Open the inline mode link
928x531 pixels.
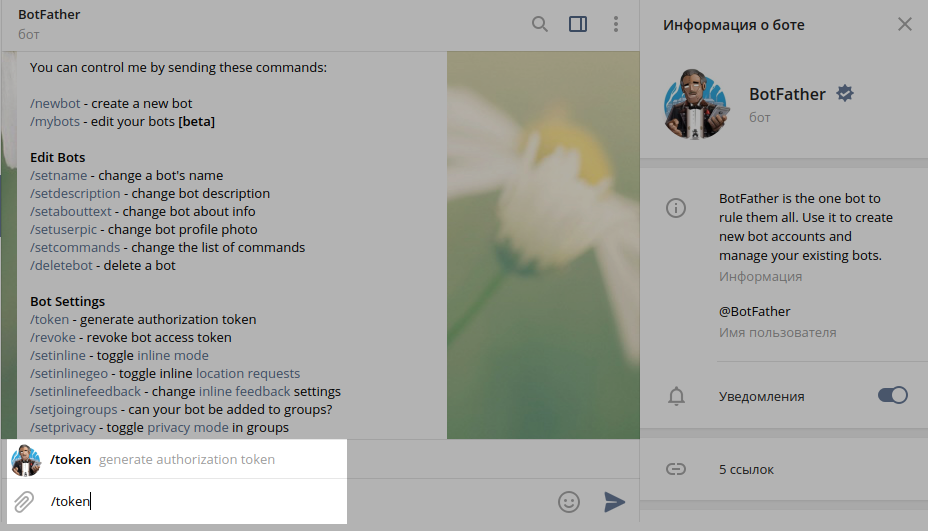(x=173, y=355)
